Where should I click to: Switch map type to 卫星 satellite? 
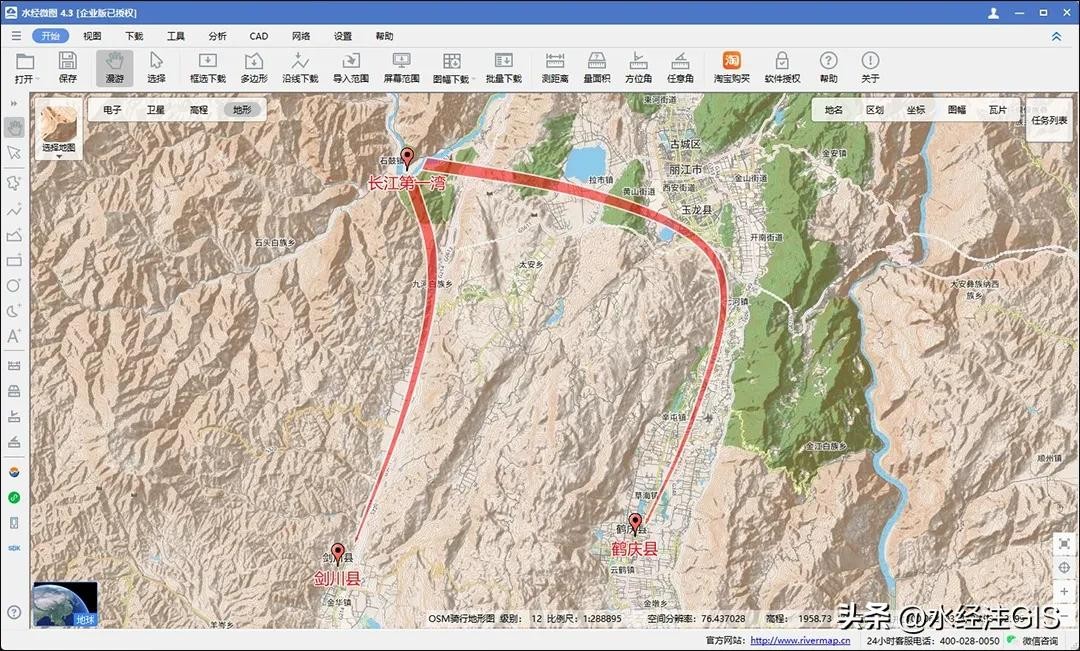point(155,110)
